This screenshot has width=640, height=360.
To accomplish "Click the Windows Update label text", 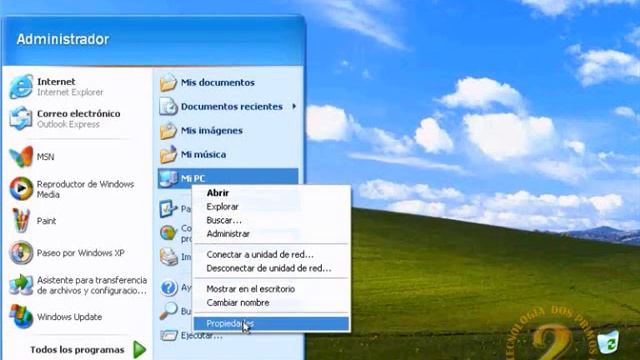I will tap(69, 317).
